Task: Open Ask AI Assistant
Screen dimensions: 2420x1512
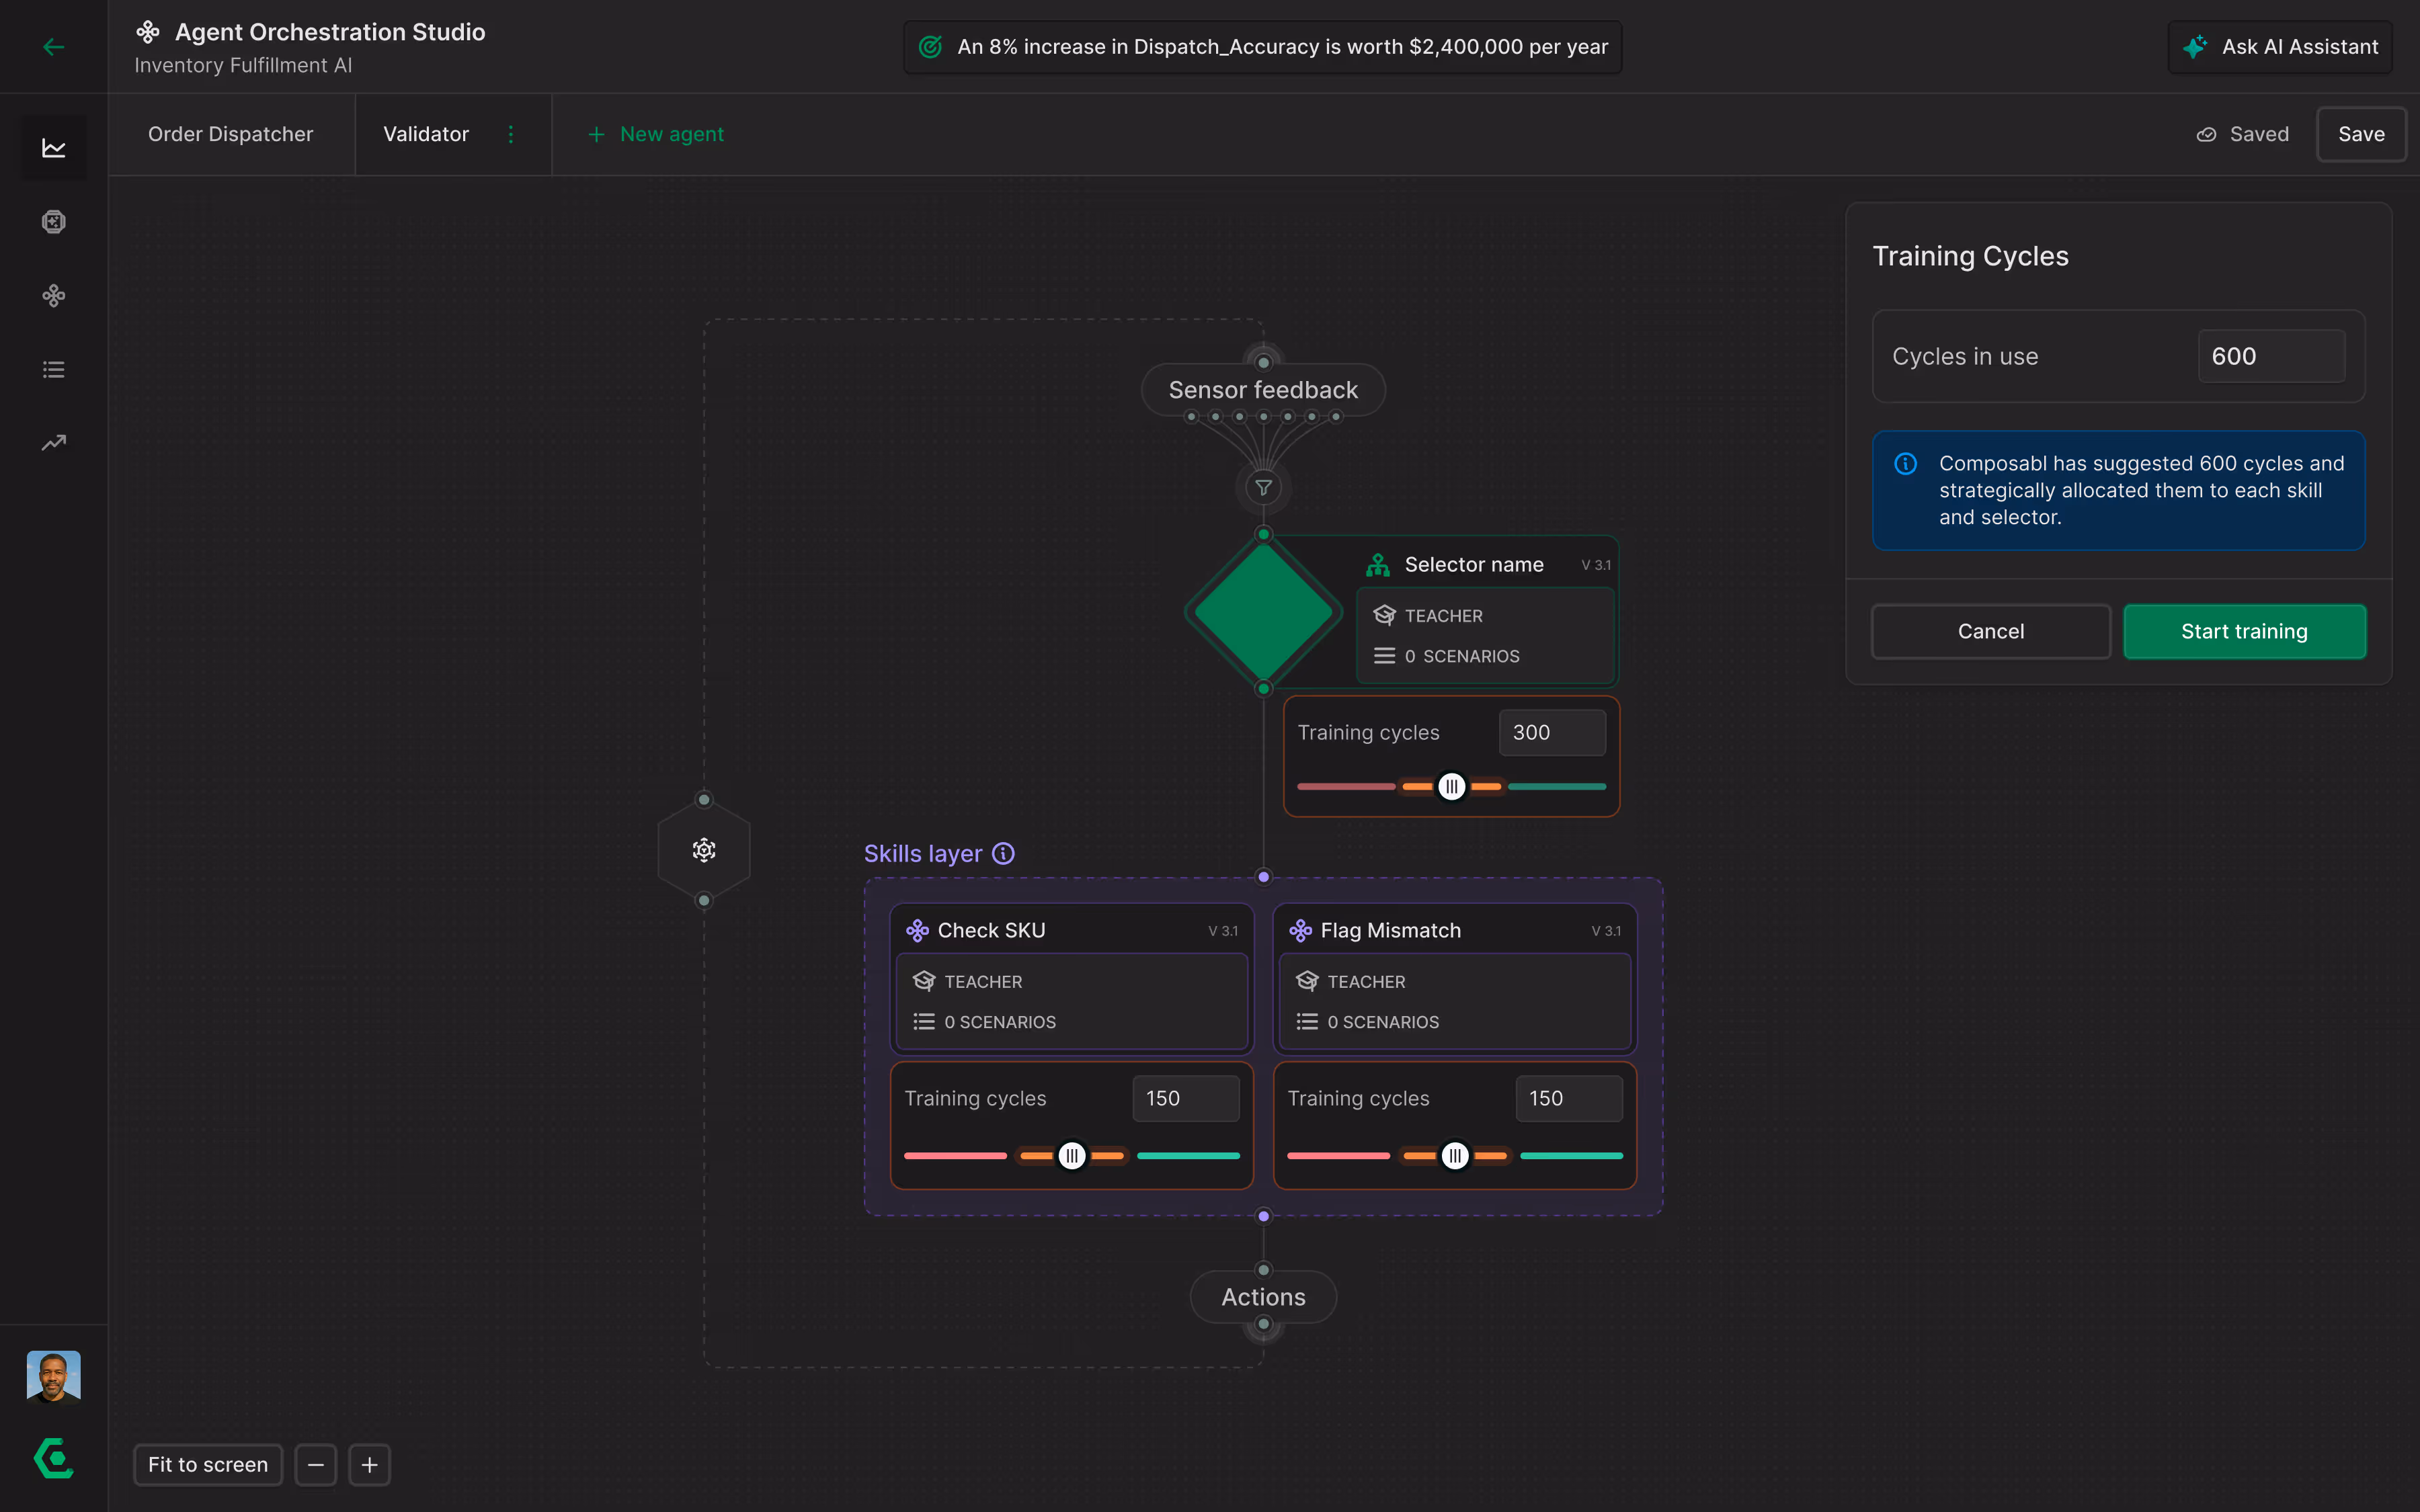Action: tap(2280, 47)
